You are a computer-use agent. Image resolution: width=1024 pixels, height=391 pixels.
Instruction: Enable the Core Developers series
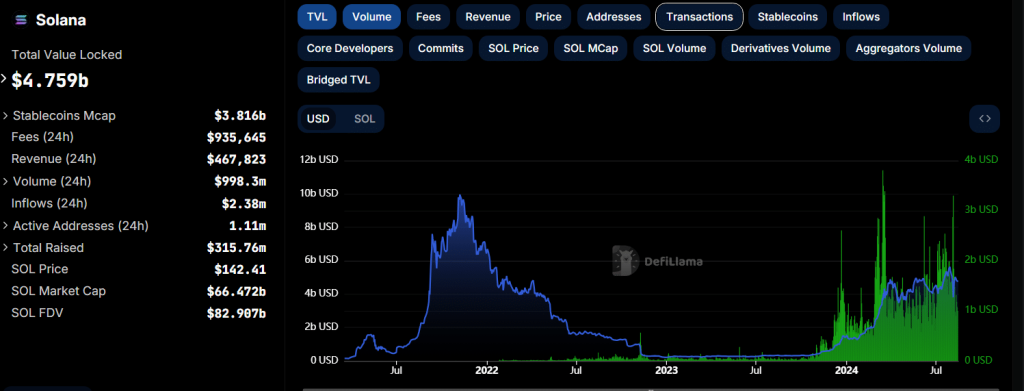point(350,48)
